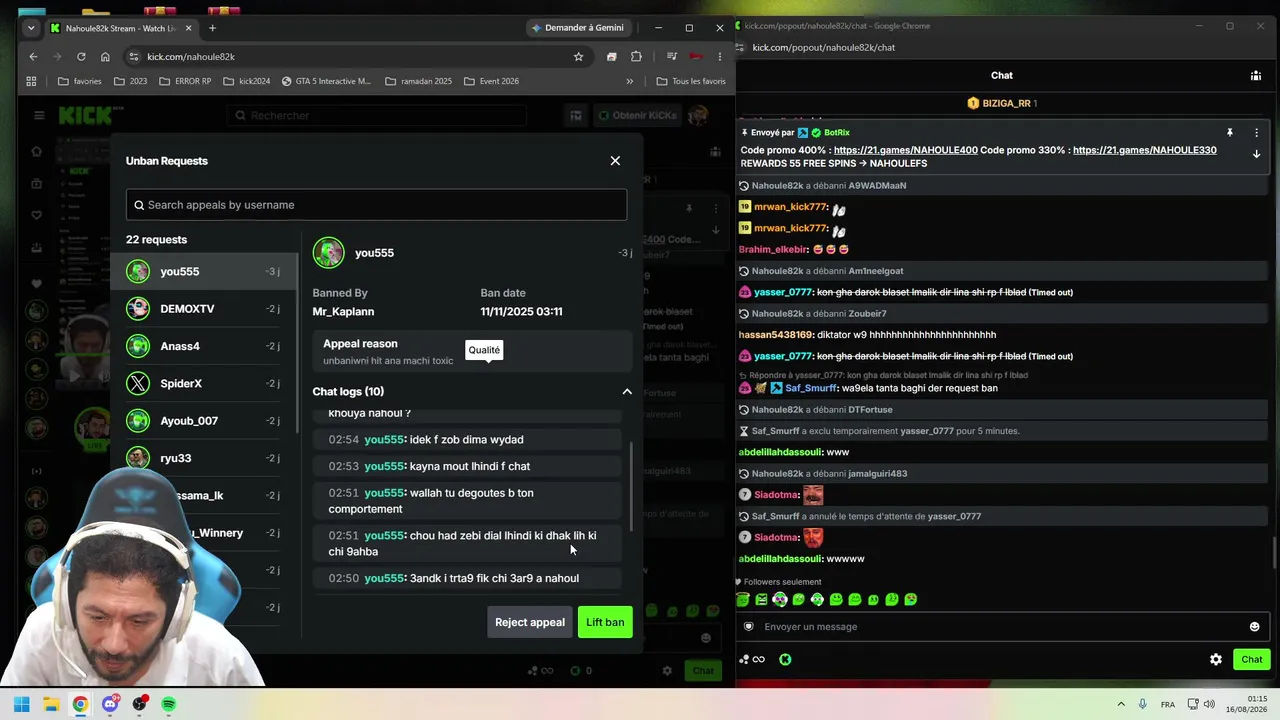Reject the appeal from you555
The height and width of the screenshot is (720, 1280).
(x=530, y=622)
